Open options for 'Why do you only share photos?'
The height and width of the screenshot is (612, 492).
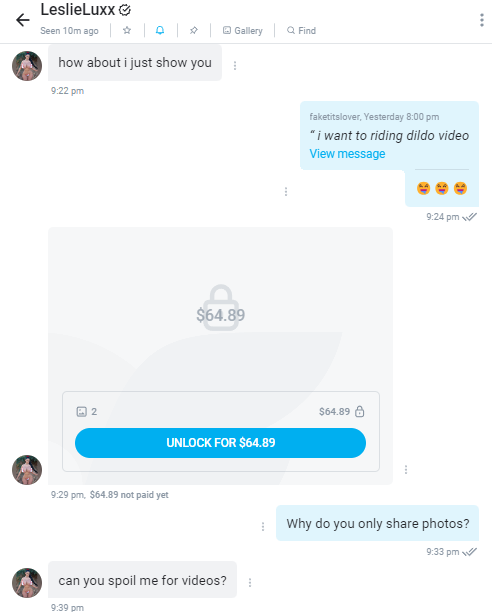click(263, 527)
